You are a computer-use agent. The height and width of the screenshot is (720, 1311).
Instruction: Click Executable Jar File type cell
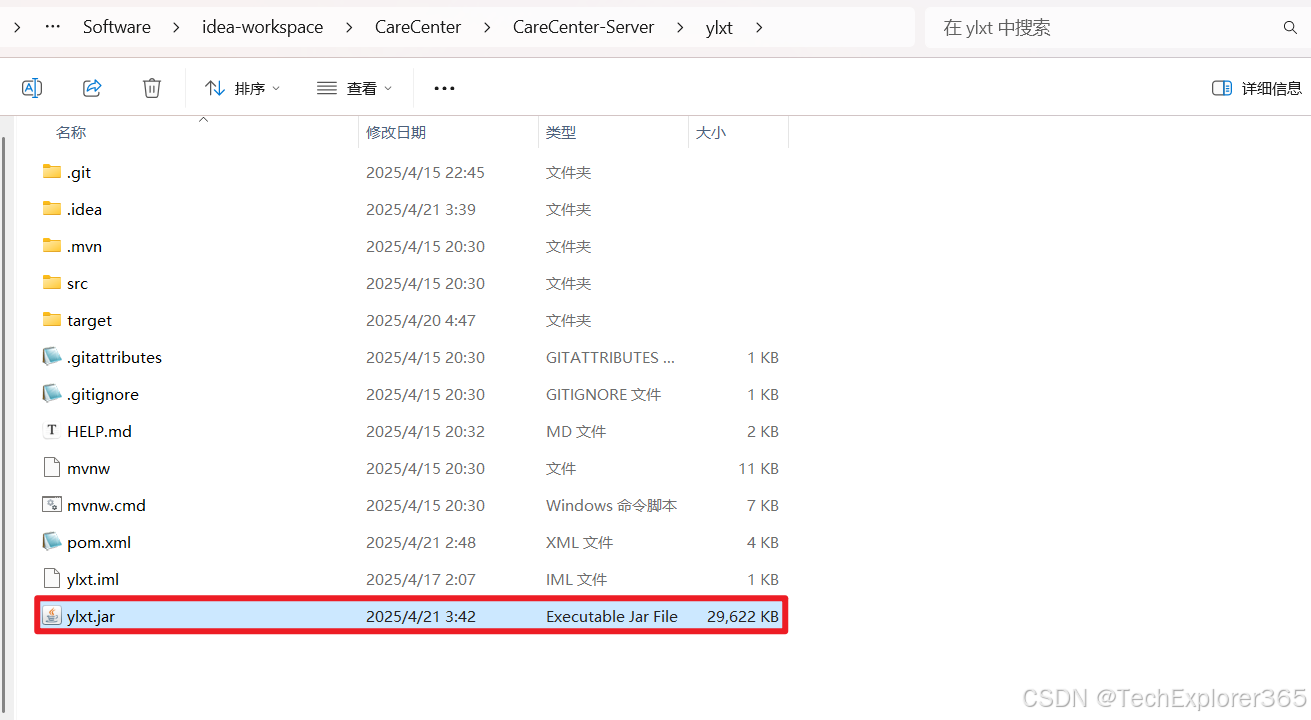612,616
